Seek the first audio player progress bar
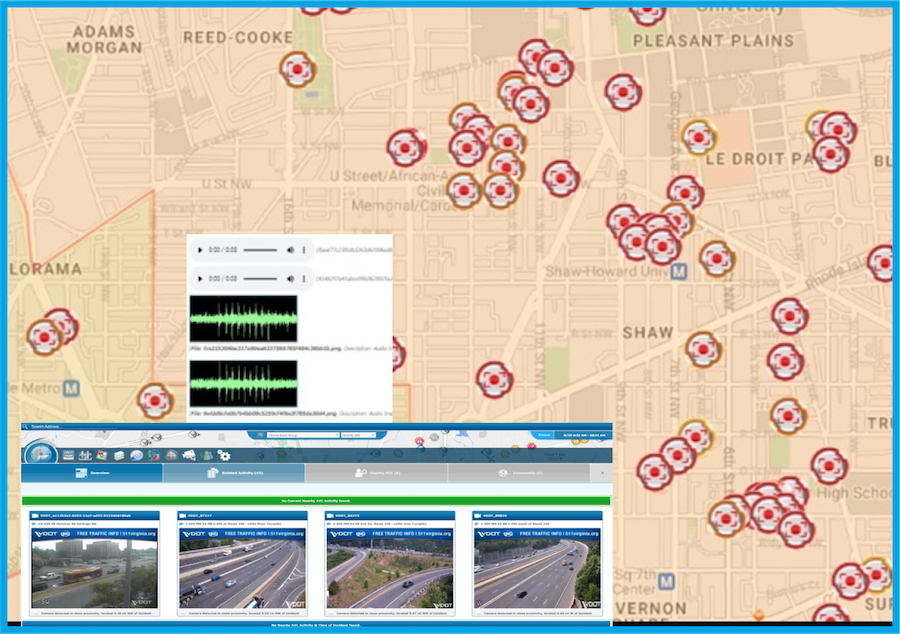 pyautogui.click(x=260, y=250)
